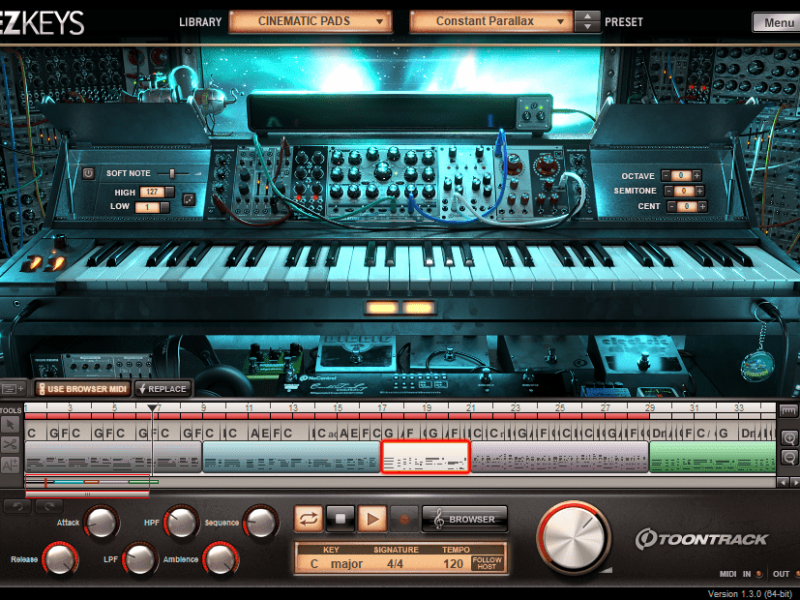Click the Use Browser MIDI button
Screen dimensions: 800x600
pyautogui.click(x=83, y=389)
